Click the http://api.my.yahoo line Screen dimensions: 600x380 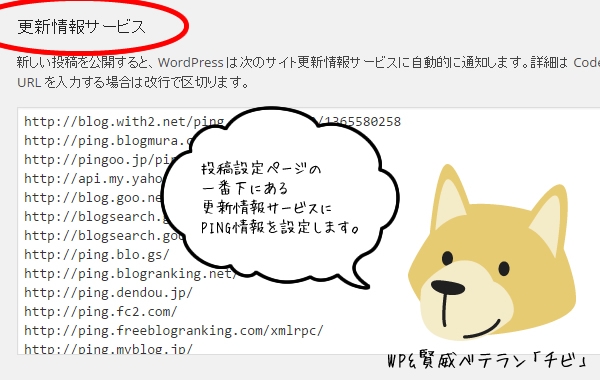tap(93, 179)
